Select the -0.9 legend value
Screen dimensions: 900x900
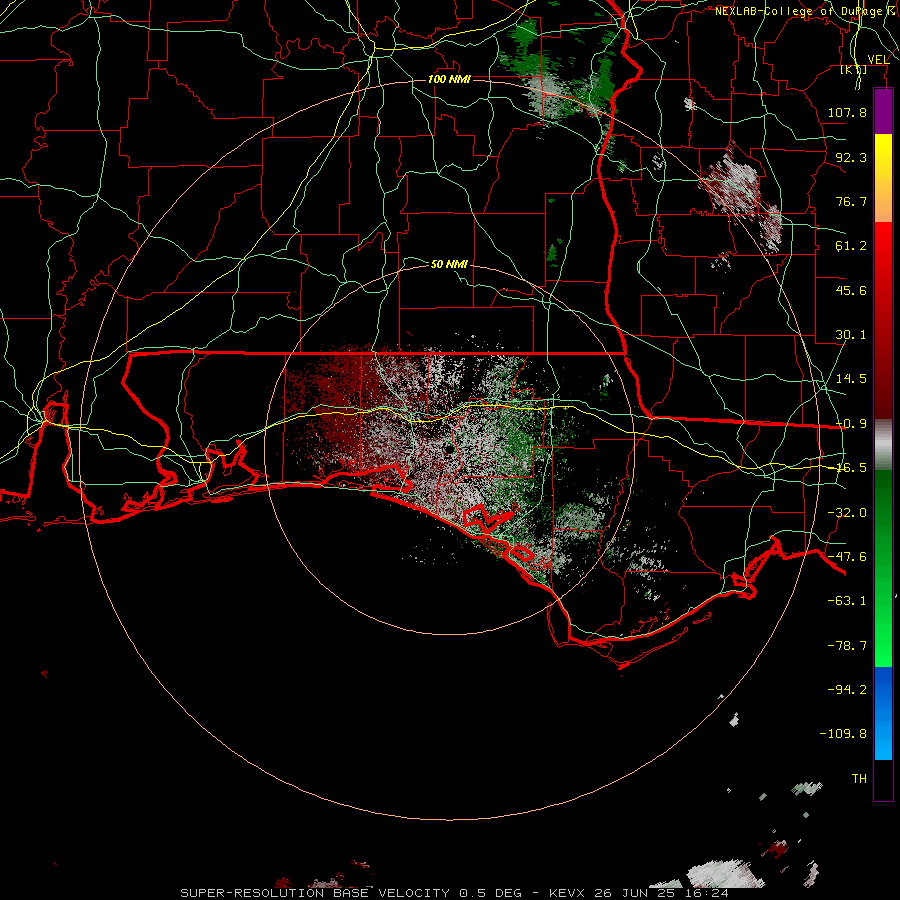pos(851,424)
